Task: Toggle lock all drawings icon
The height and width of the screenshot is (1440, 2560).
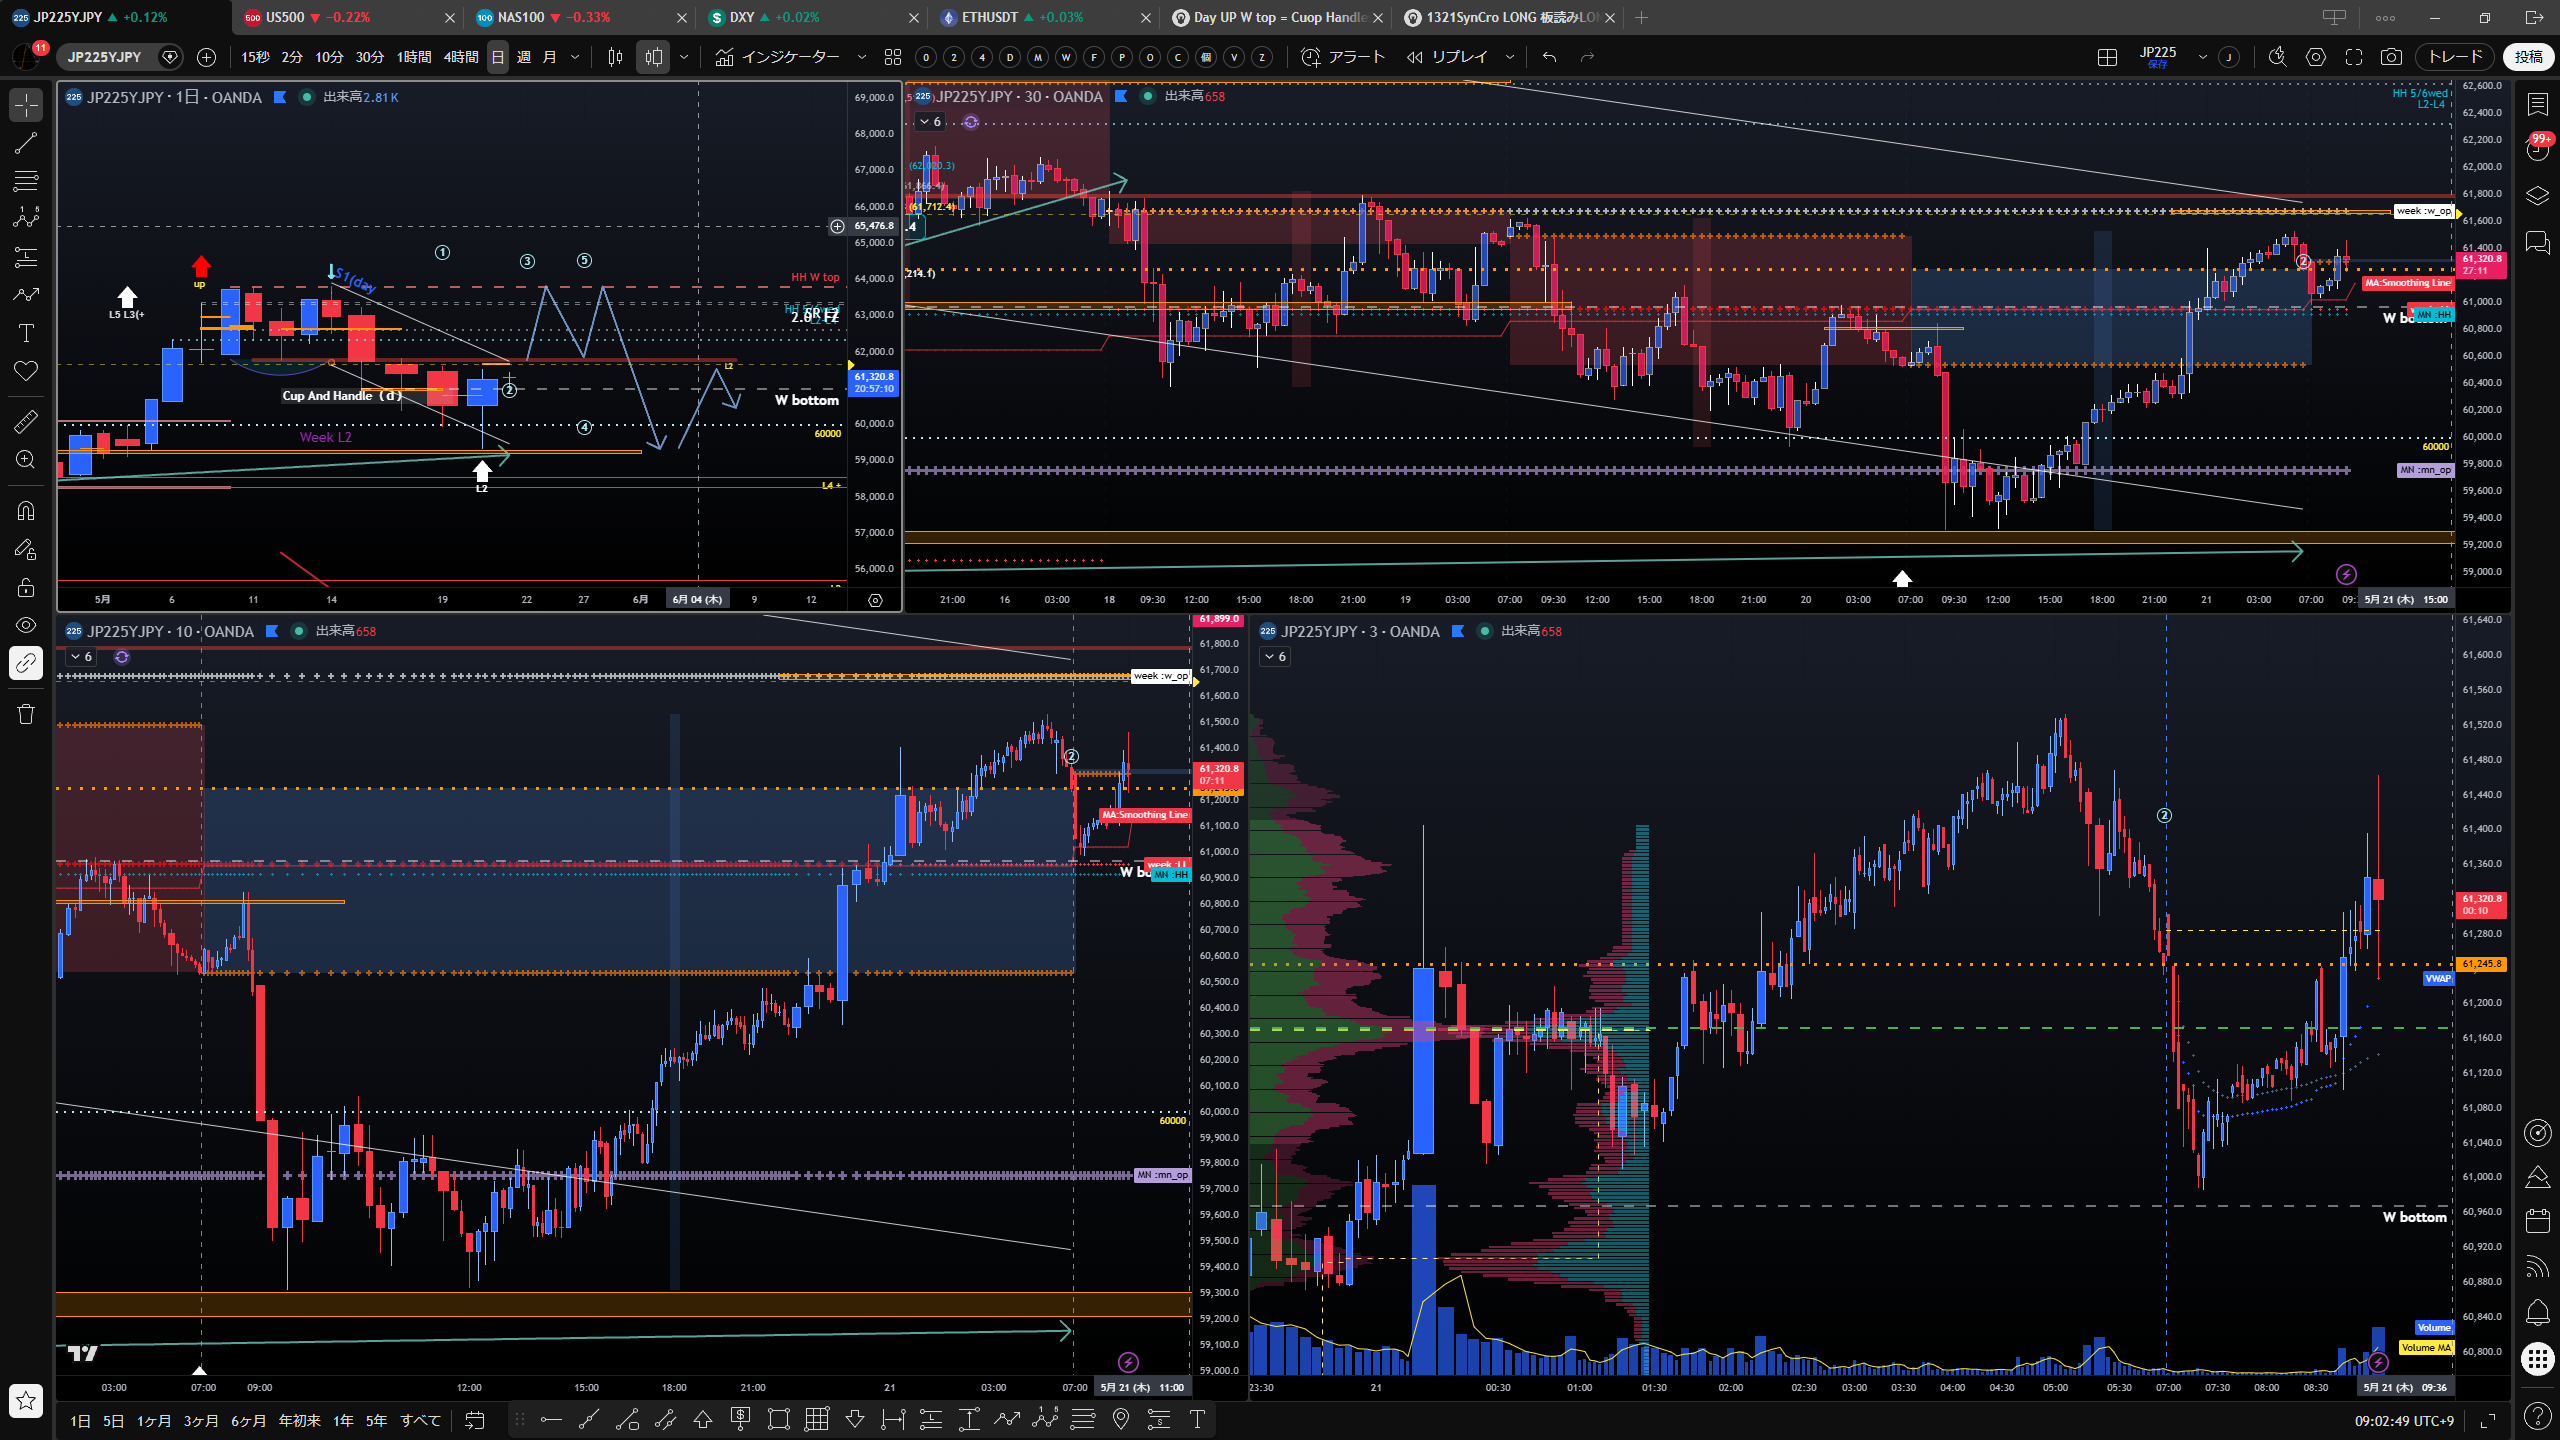Action: 26,587
